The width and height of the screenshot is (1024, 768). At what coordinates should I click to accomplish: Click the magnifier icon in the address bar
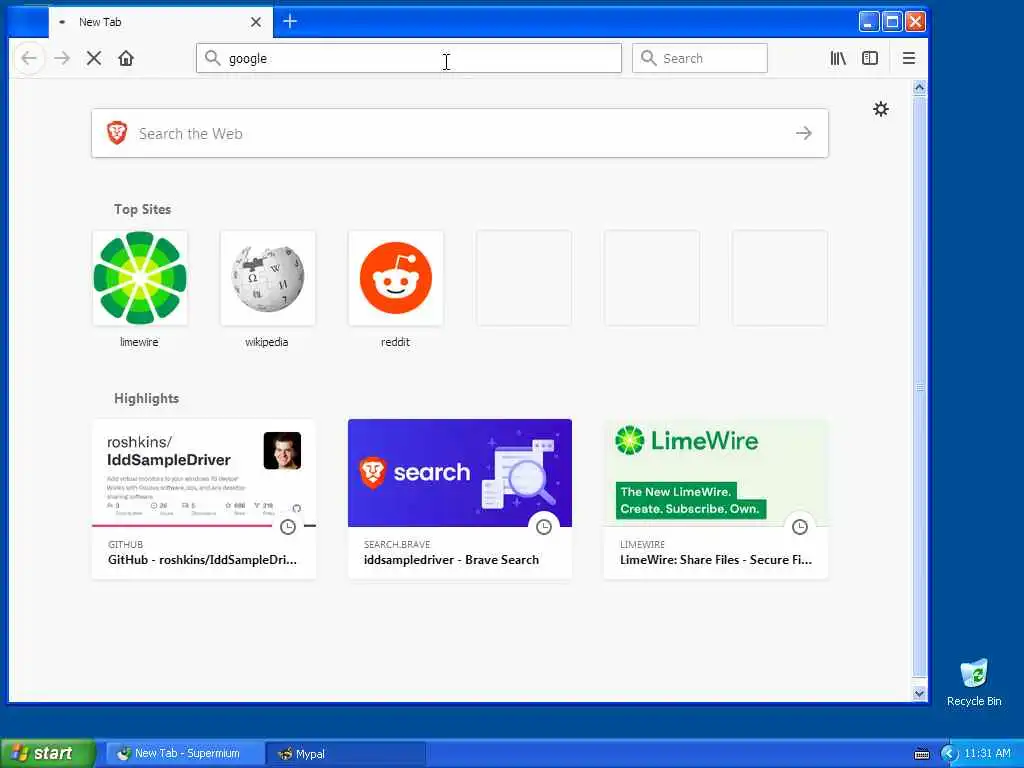pos(212,58)
